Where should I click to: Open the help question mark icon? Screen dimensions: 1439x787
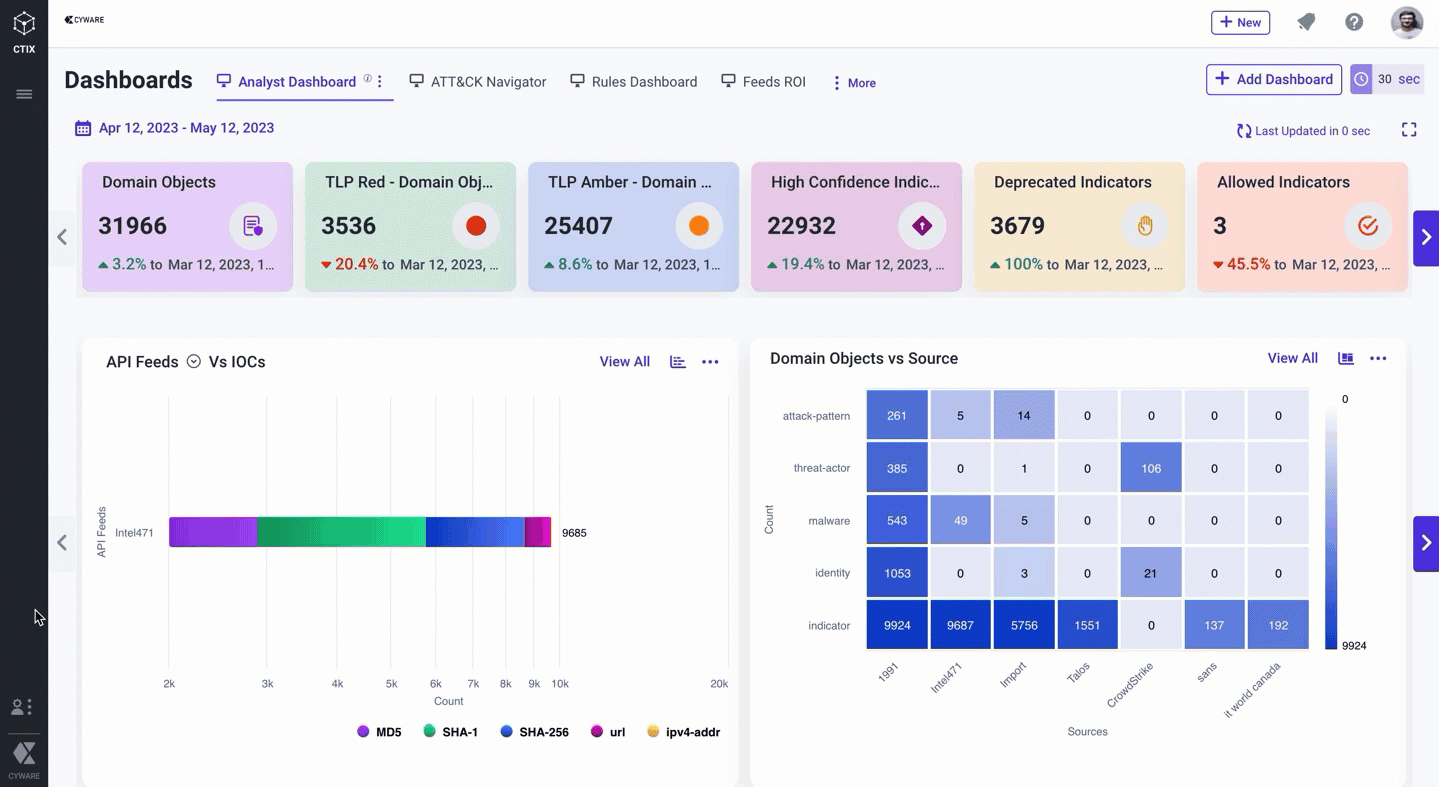1354,22
